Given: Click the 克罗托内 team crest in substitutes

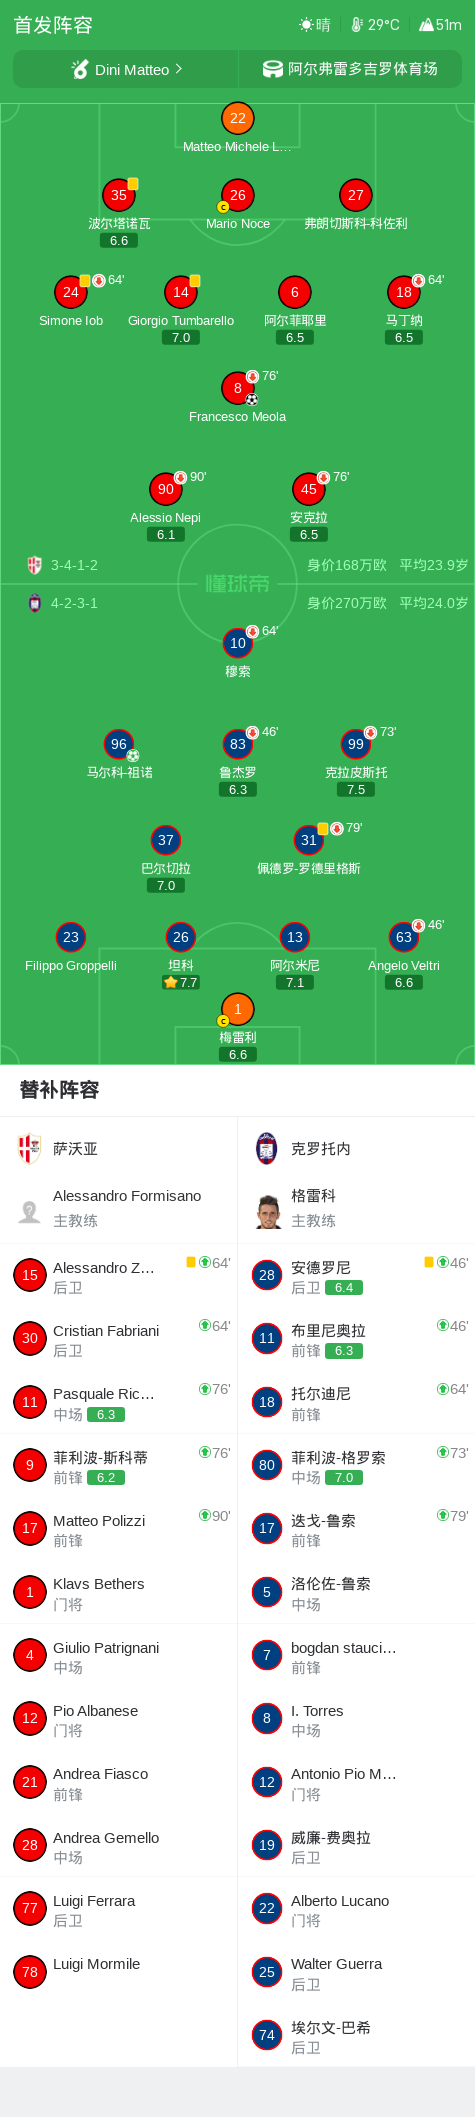Looking at the screenshot, I should (x=267, y=1149).
